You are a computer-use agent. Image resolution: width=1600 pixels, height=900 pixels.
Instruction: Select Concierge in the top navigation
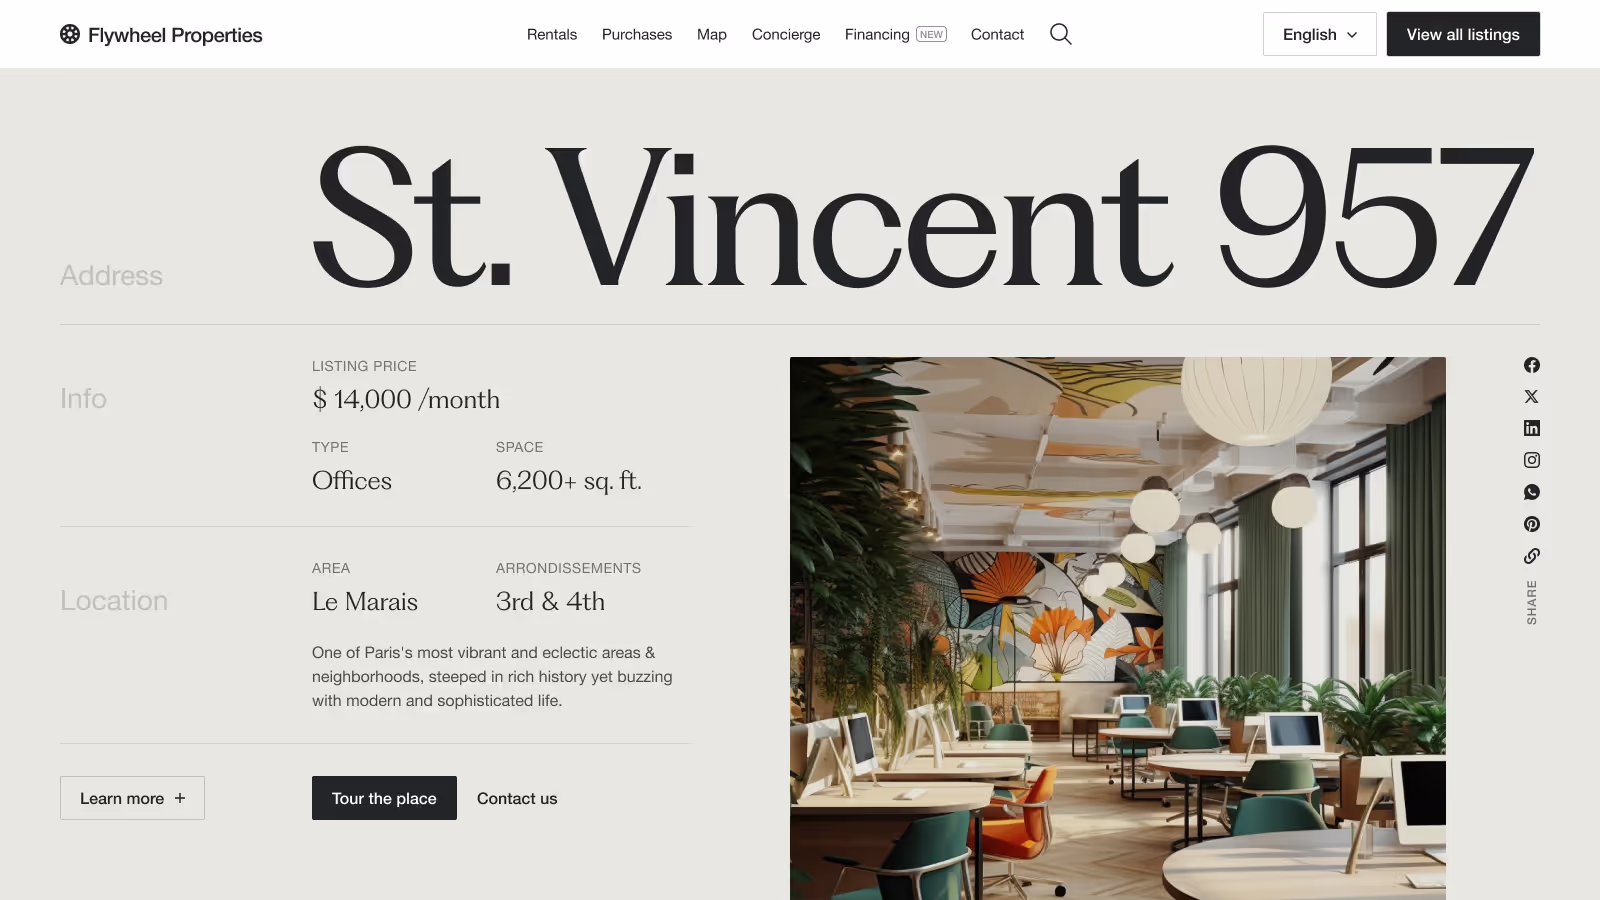click(786, 34)
